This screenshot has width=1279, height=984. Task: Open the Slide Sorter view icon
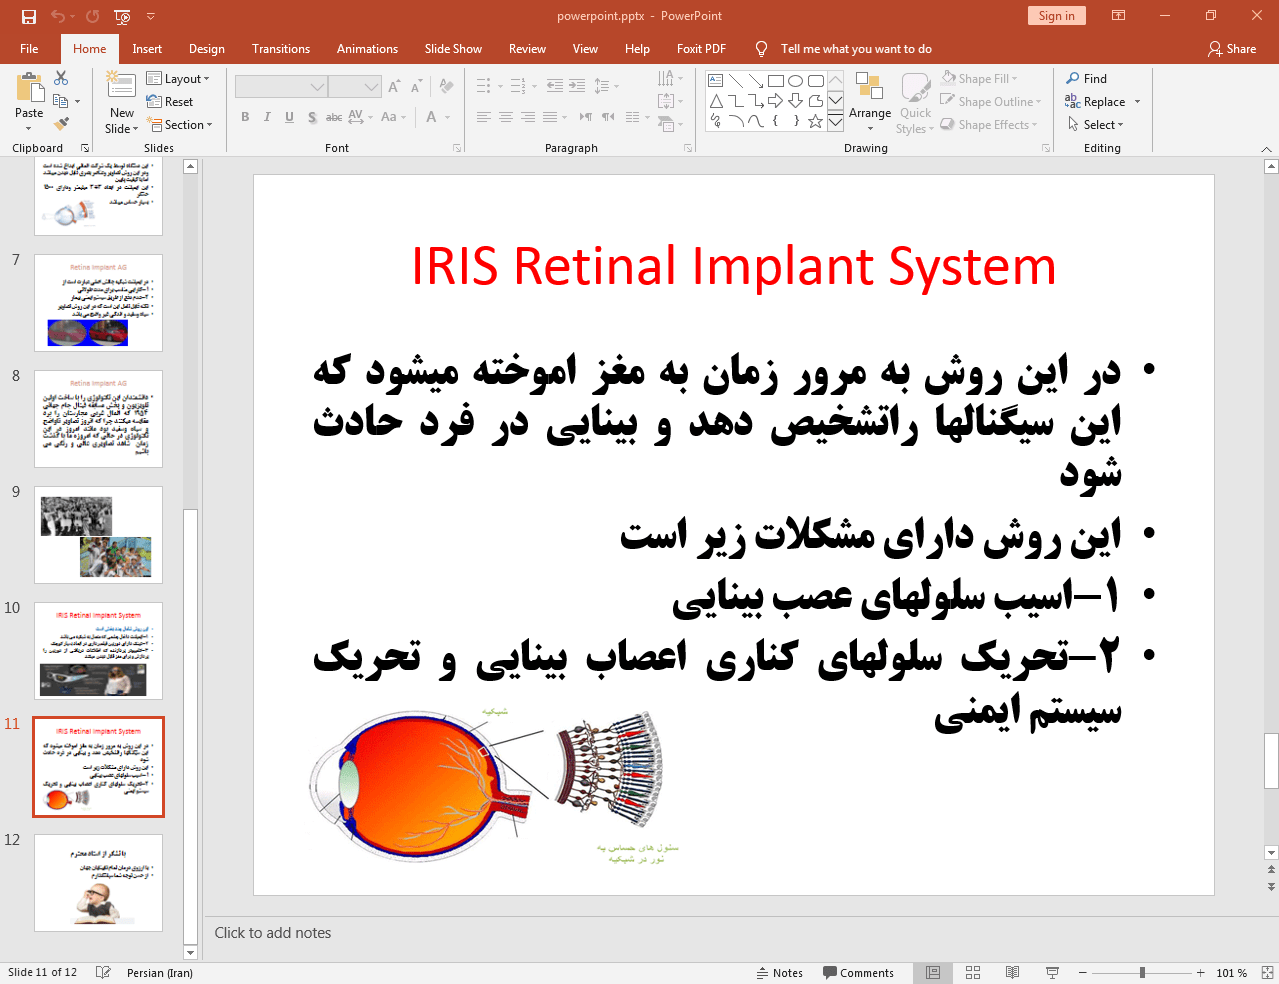pos(972,973)
